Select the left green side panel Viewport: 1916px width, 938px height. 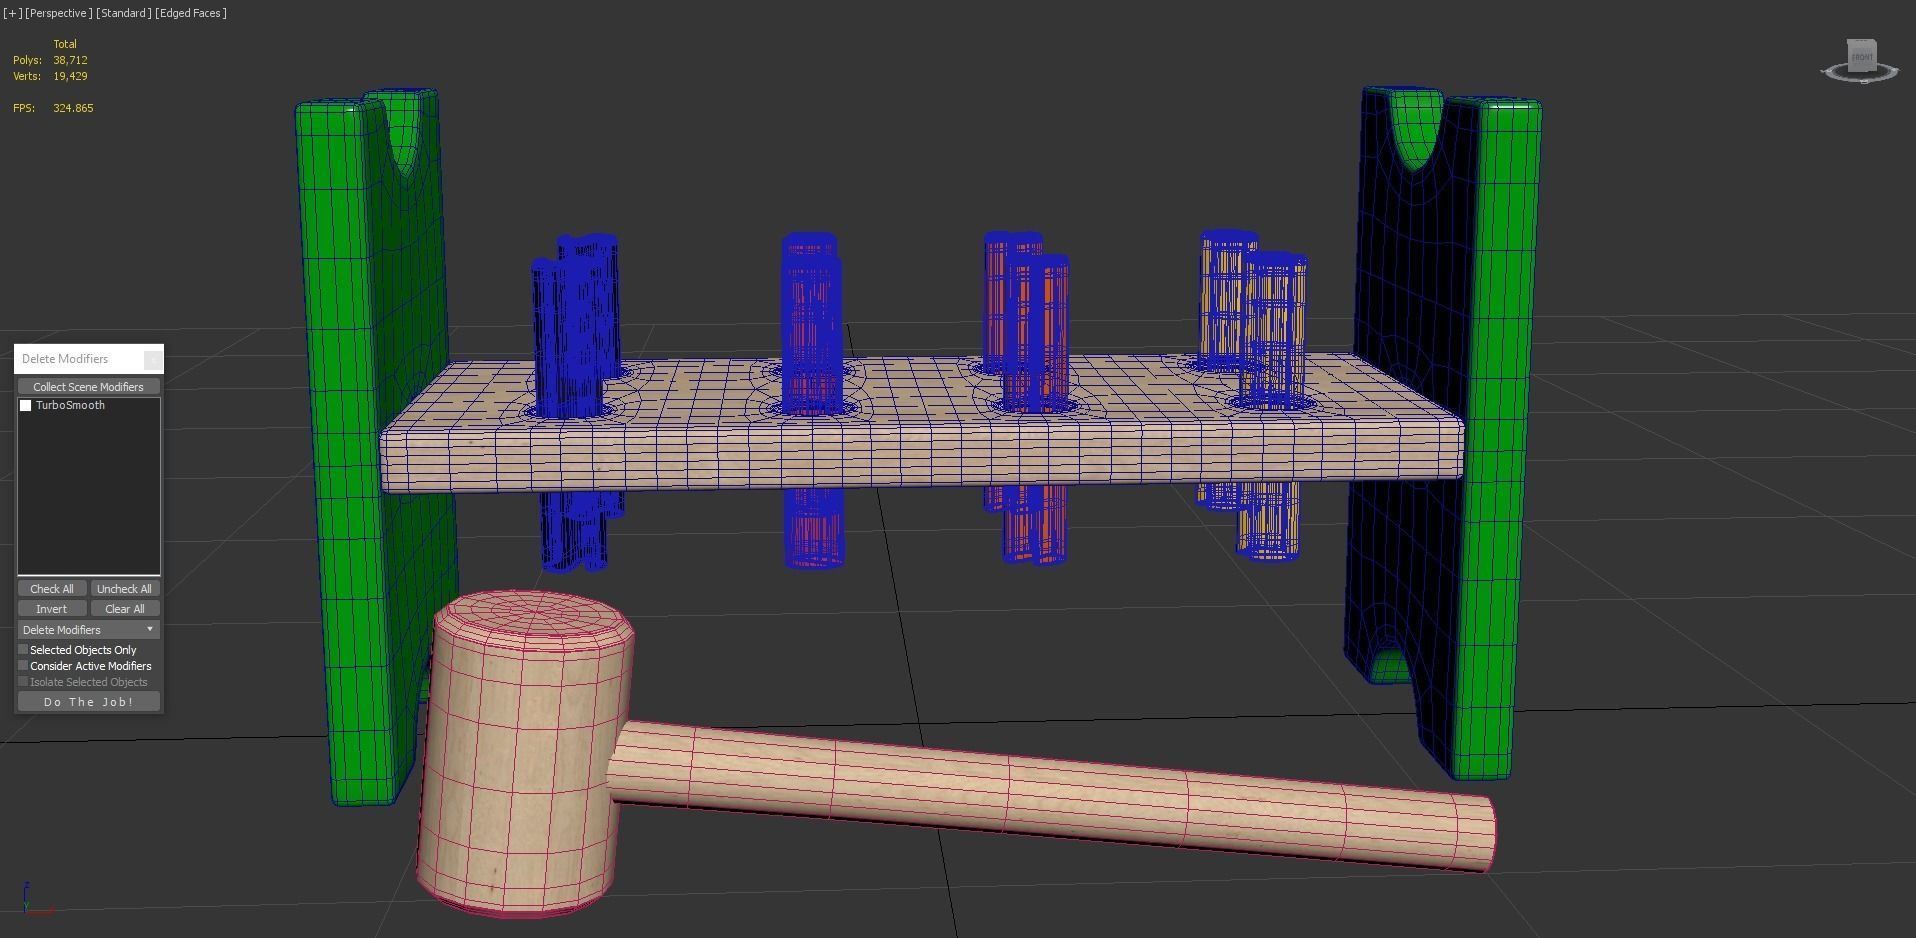pyautogui.click(x=345, y=450)
